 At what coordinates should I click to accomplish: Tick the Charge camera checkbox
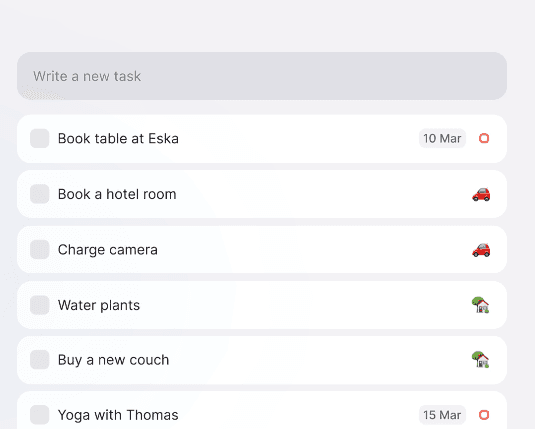pyautogui.click(x=40, y=249)
